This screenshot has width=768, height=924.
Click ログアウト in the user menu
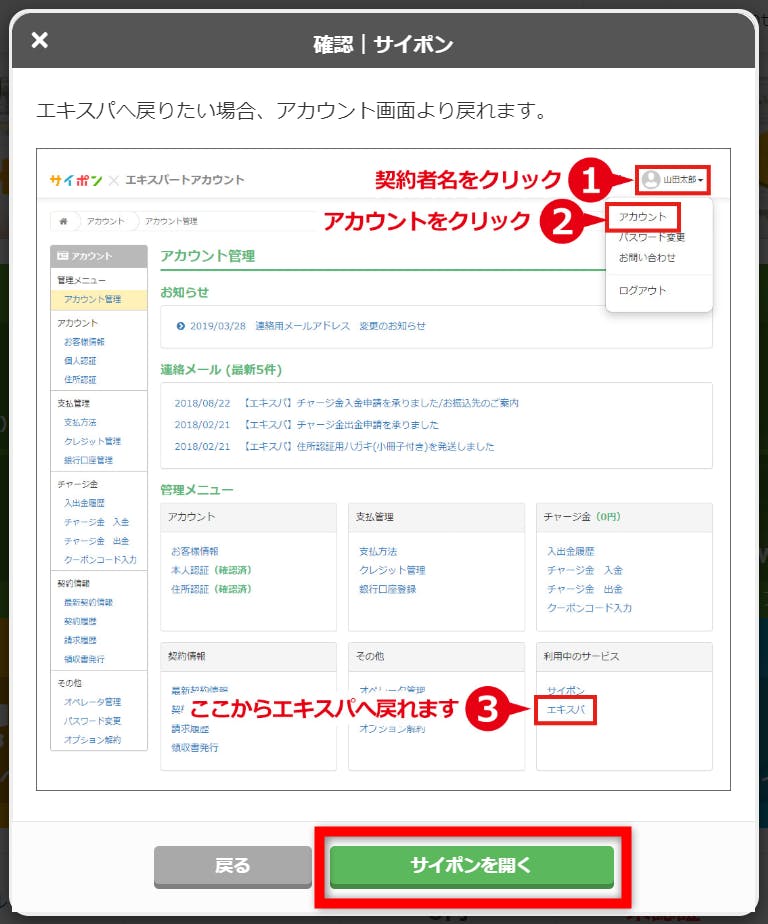click(x=642, y=291)
